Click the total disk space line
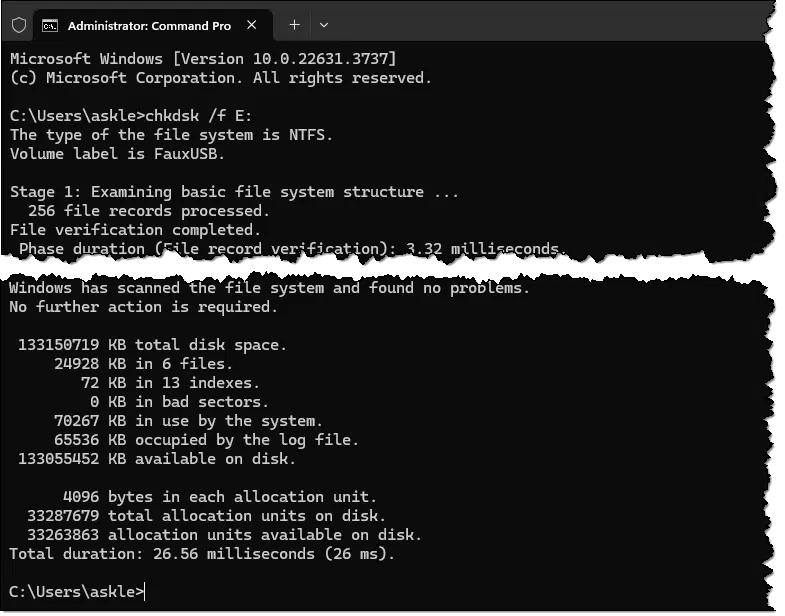 pos(152,345)
